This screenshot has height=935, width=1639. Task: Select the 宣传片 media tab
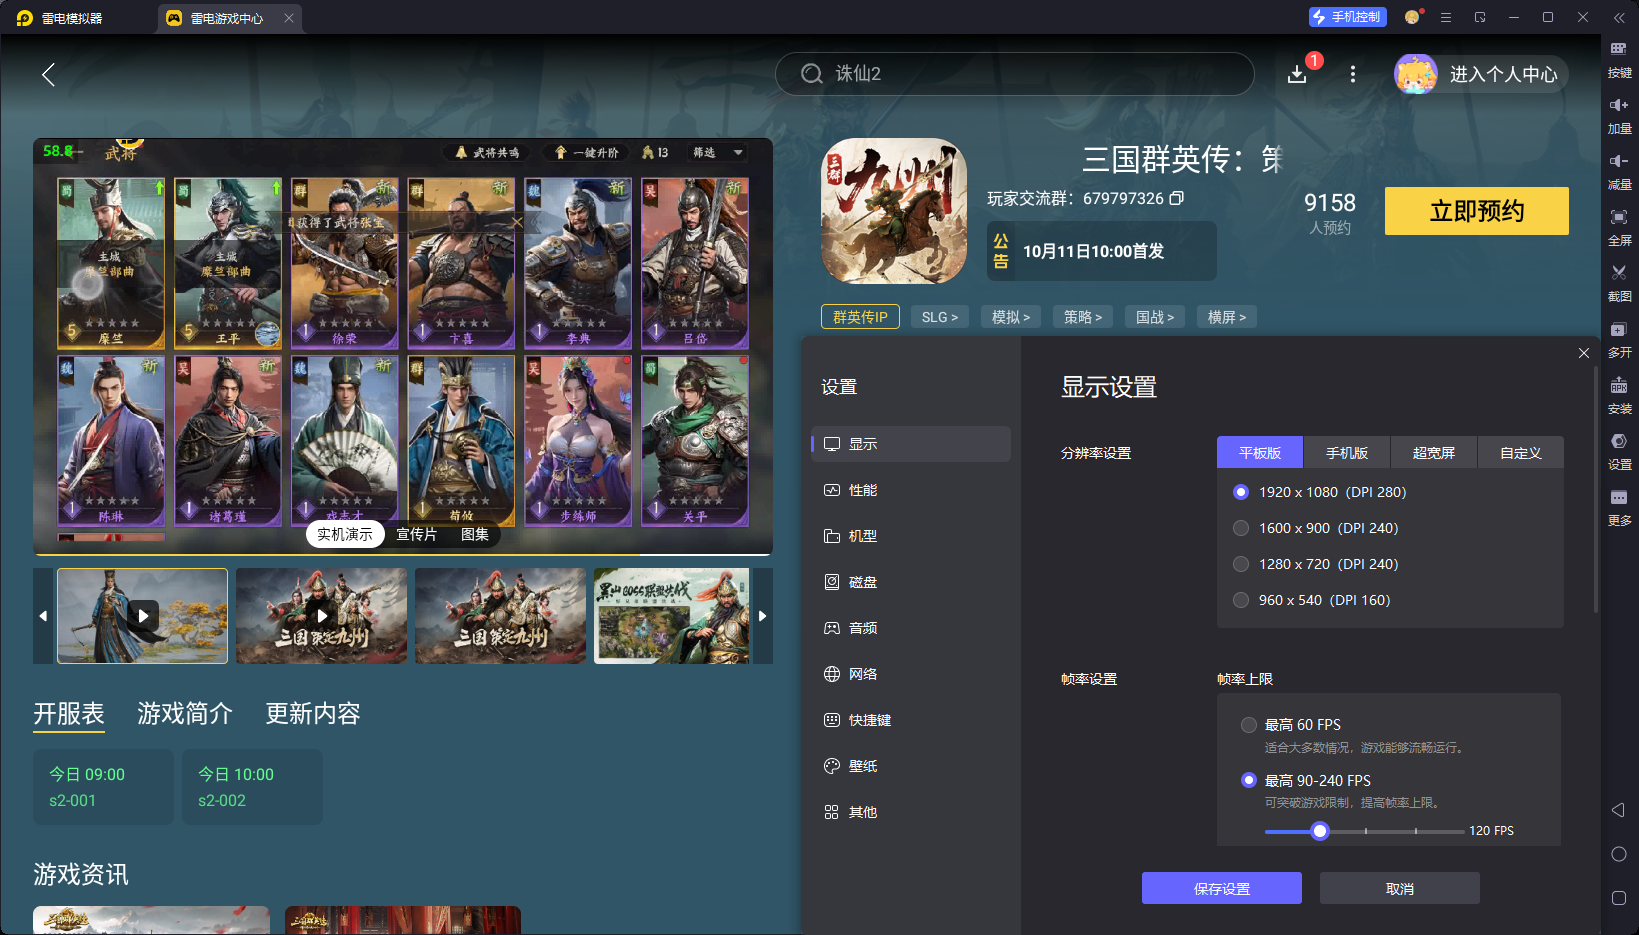coord(416,535)
